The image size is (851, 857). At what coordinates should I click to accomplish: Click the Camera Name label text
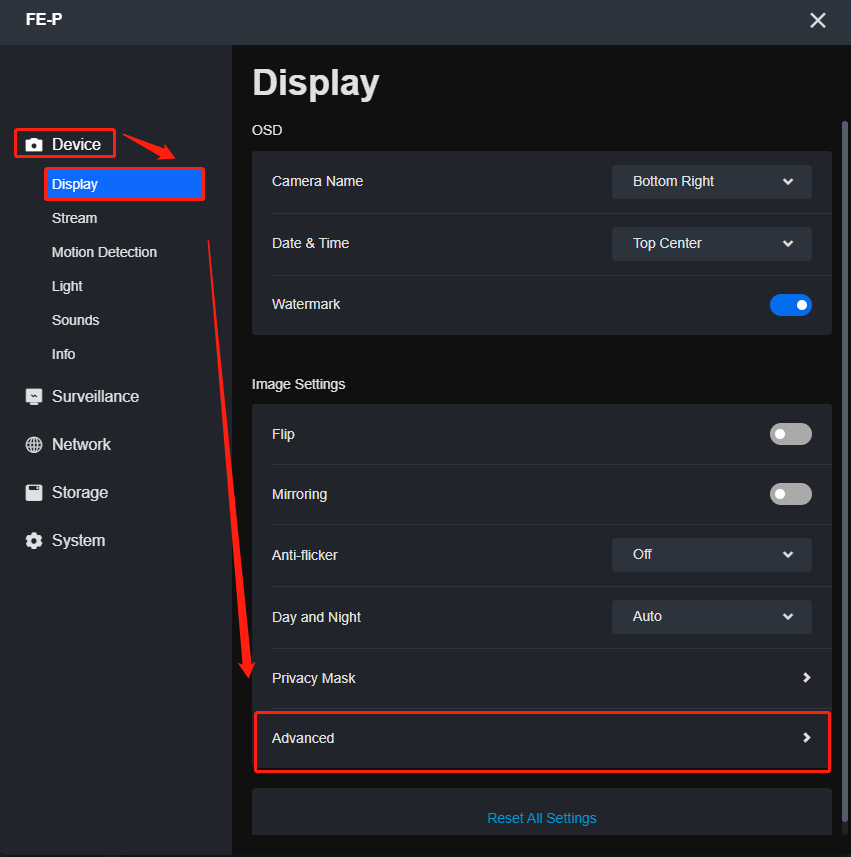pyautogui.click(x=318, y=181)
